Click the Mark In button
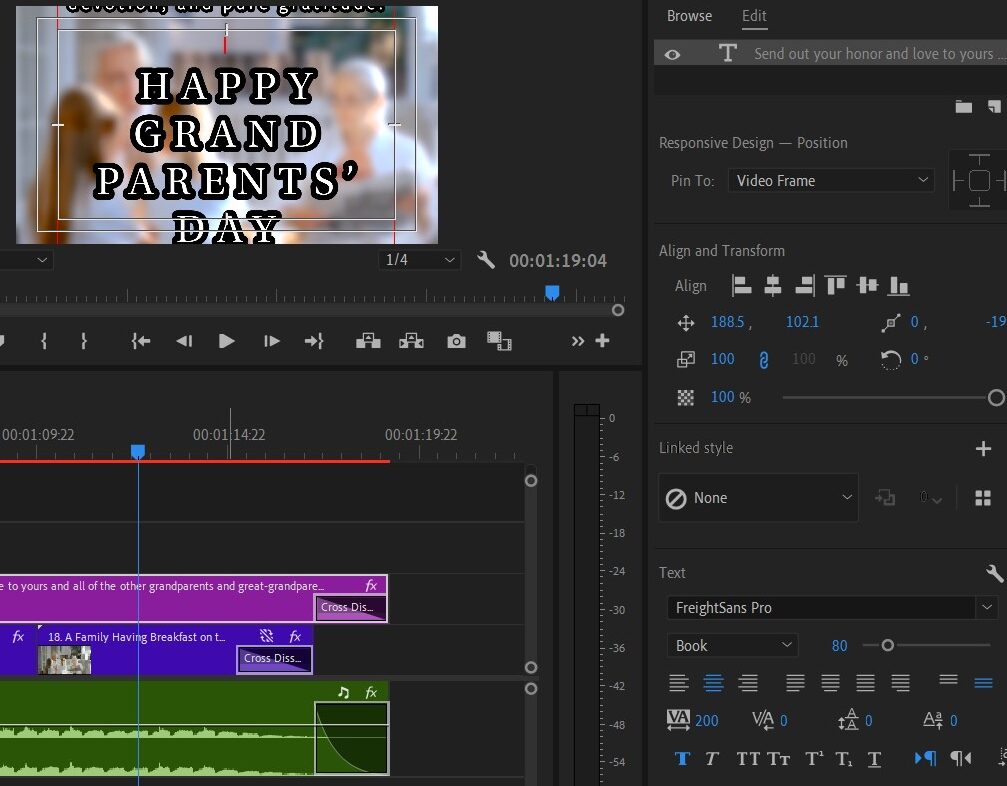The width and height of the screenshot is (1007, 786). pos(44,341)
